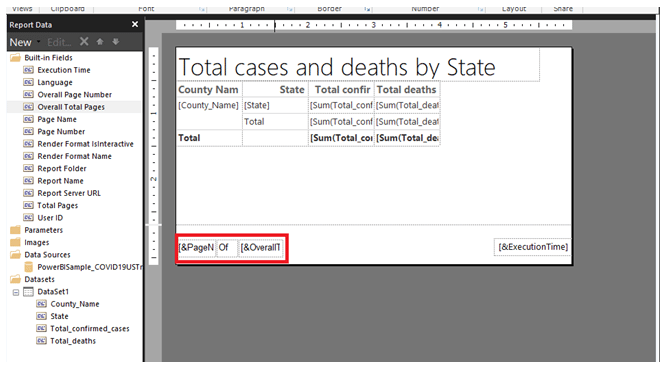Select the Total Pages field
Image resolution: width=668 pixels, height=369 pixels.
point(58,206)
